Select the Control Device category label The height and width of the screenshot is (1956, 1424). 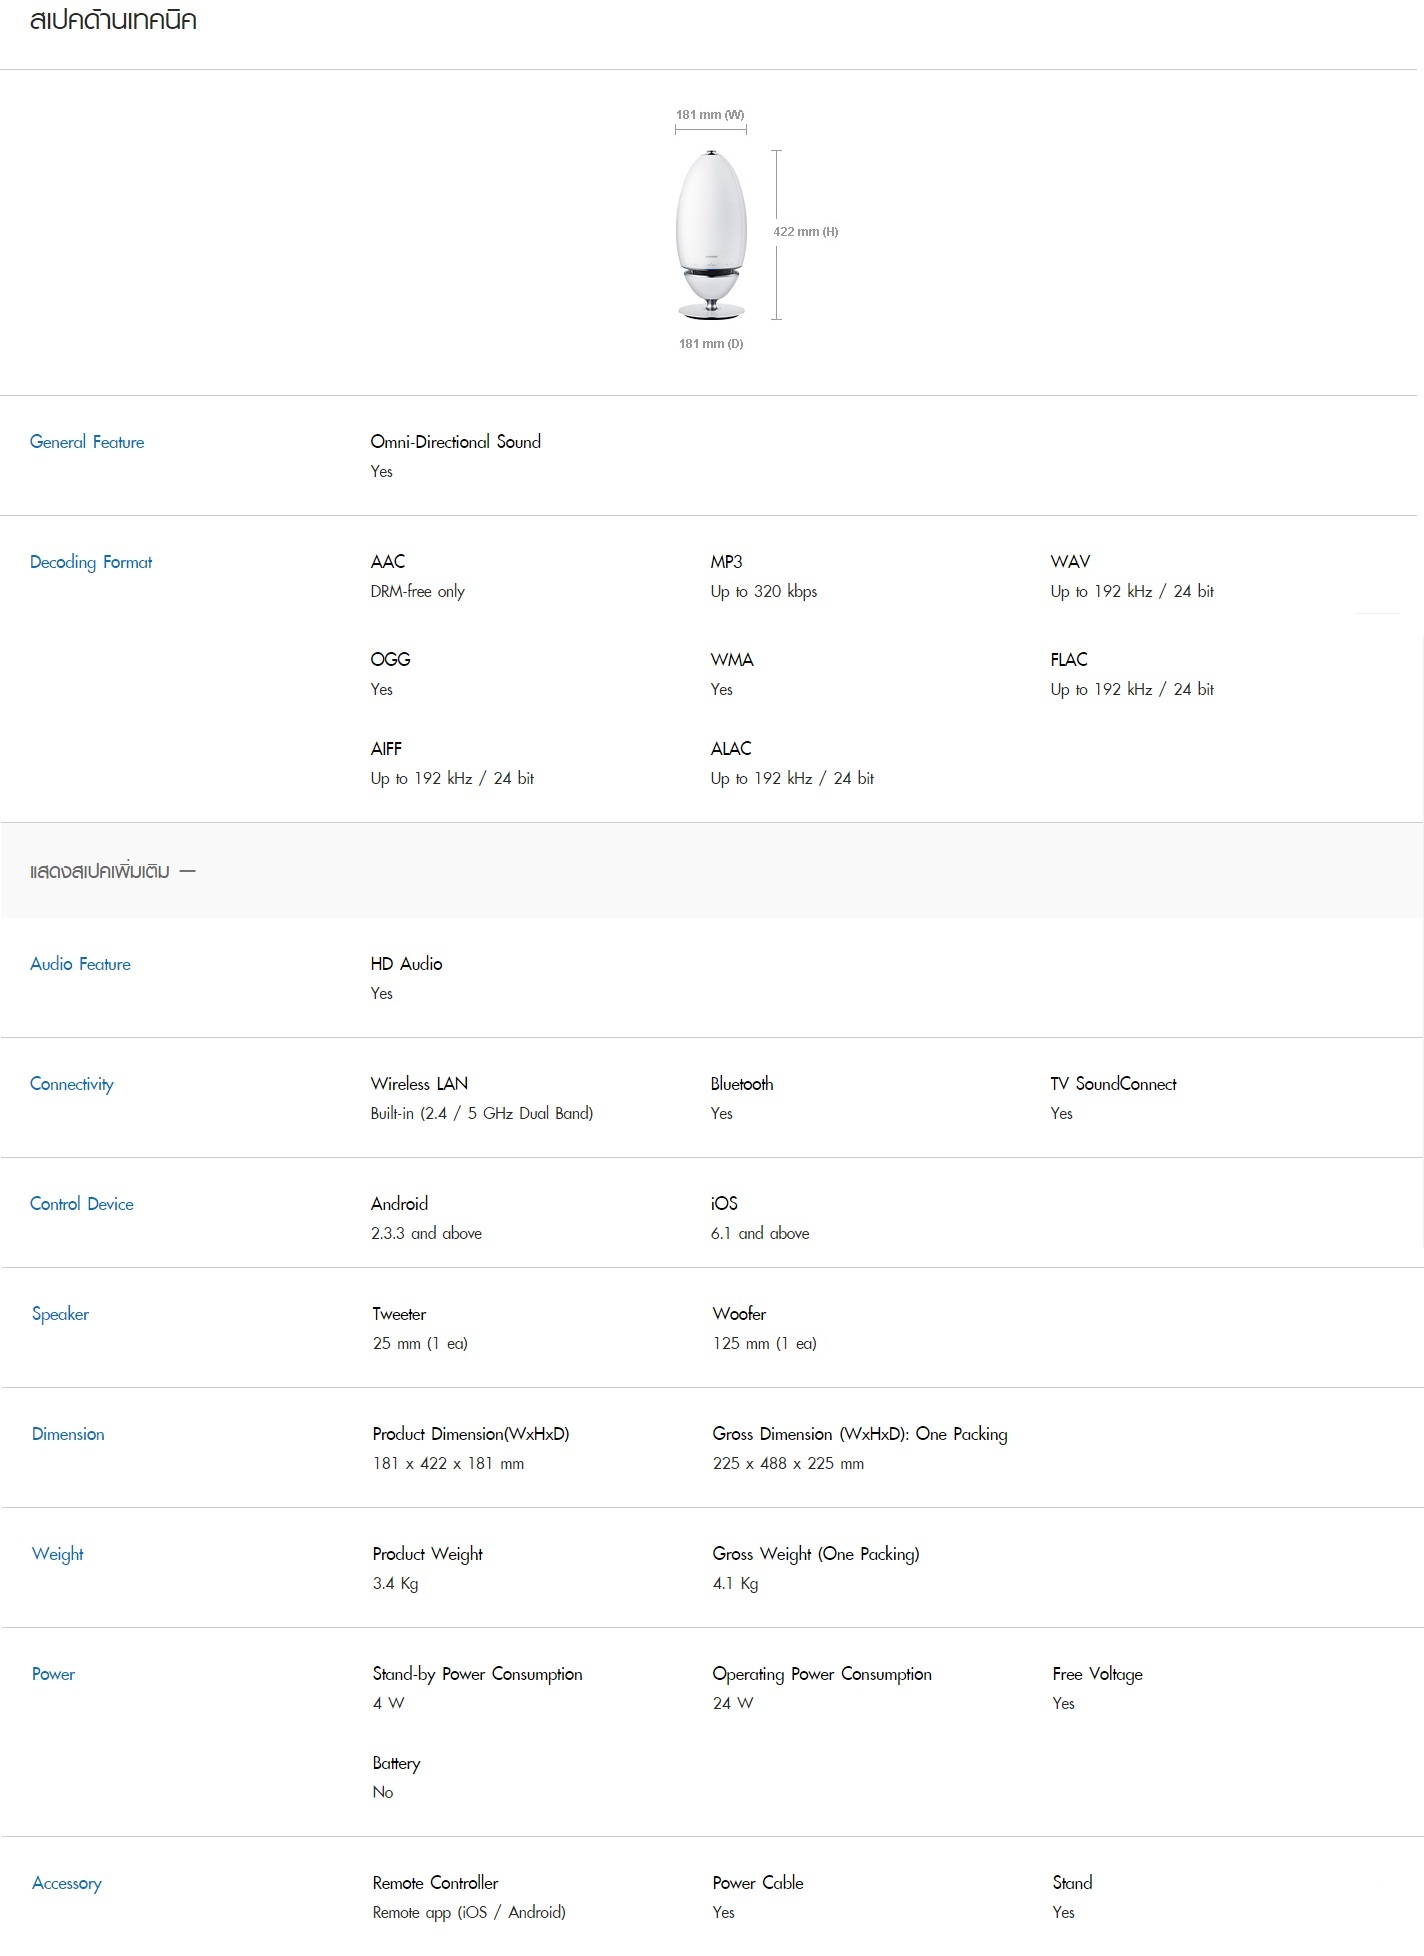82,1204
